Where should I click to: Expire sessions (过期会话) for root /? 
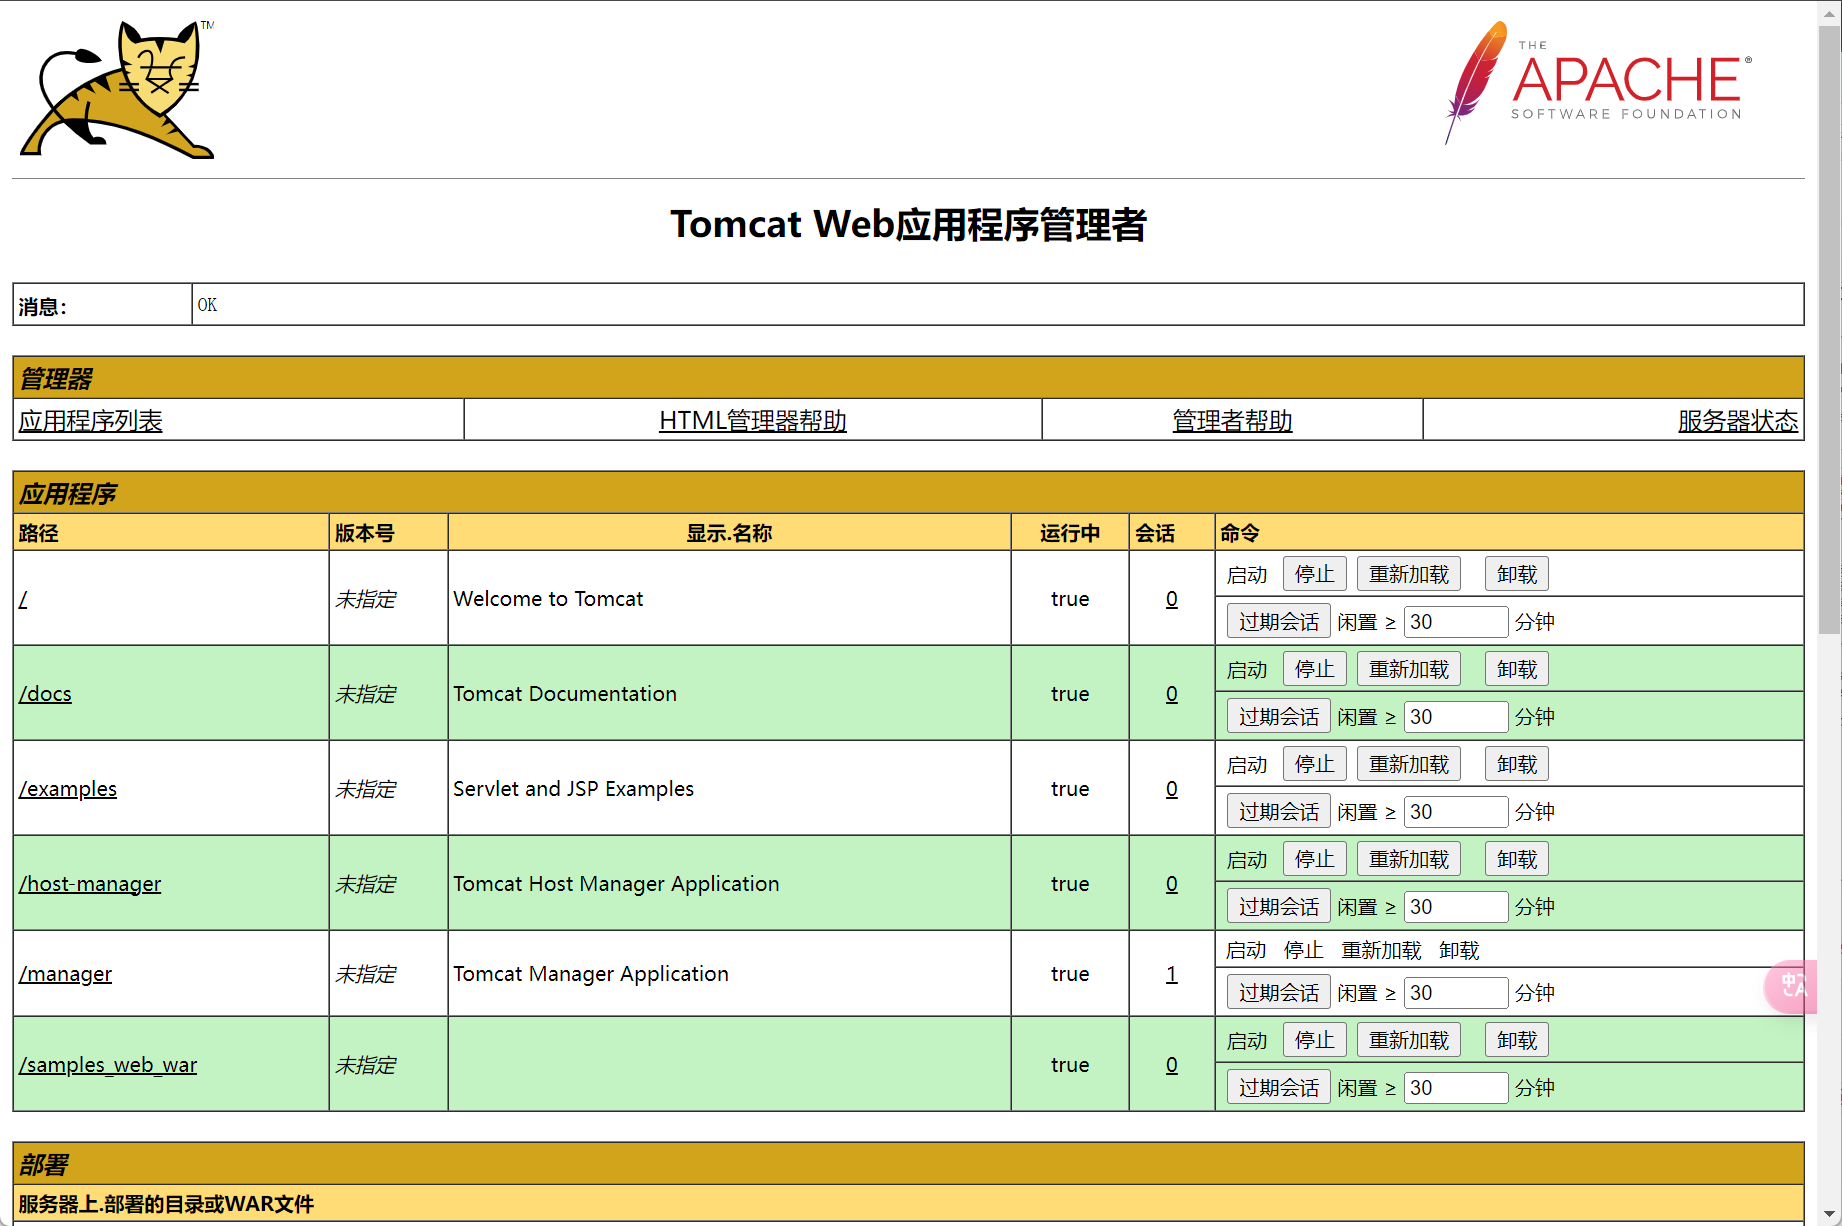coord(1279,621)
